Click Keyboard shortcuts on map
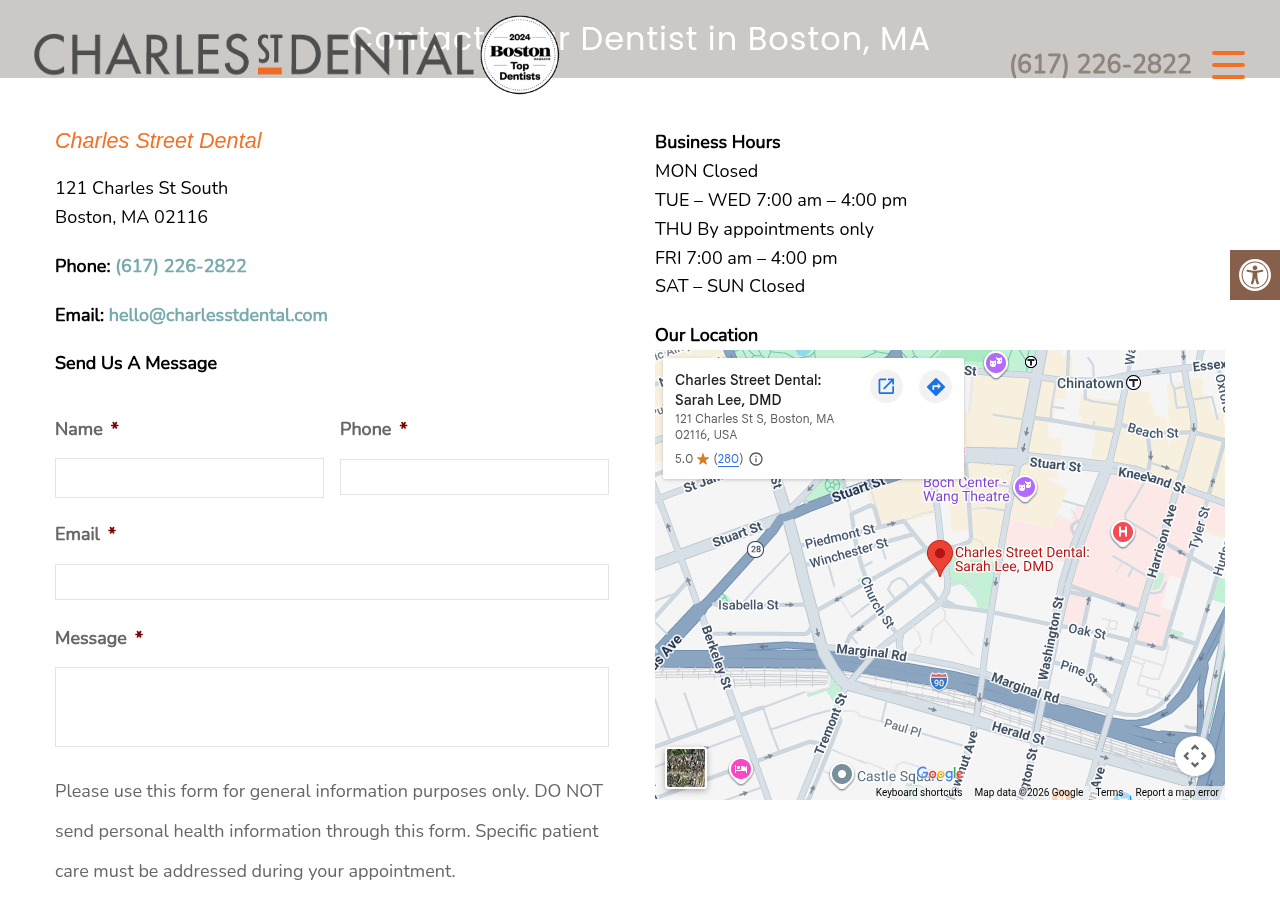Image resolution: width=1280 pixels, height=900 pixels. pyautogui.click(x=919, y=793)
